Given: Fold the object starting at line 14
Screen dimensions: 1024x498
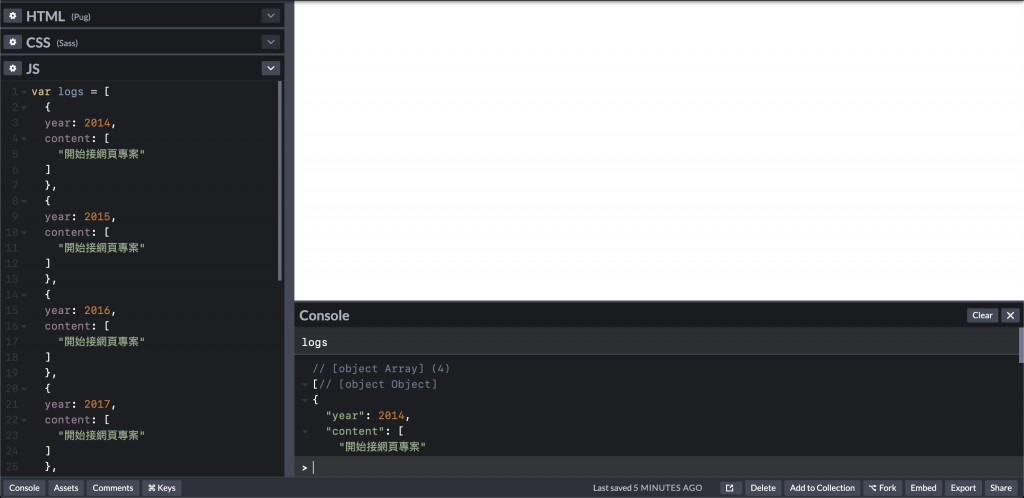Looking at the screenshot, I should 24,295.
